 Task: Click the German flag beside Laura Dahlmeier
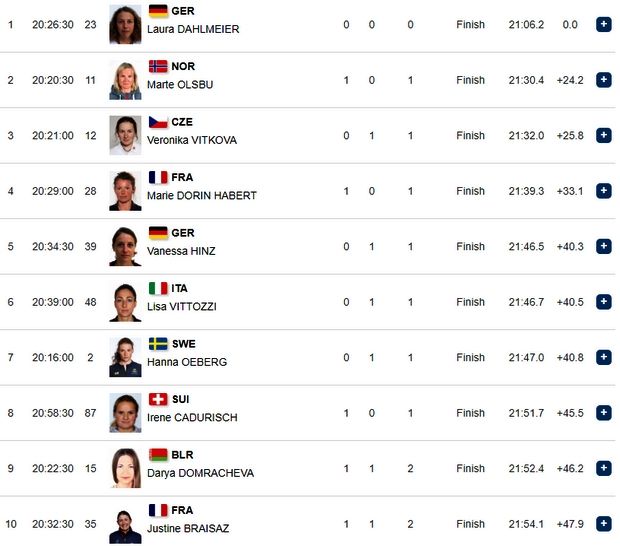(158, 11)
